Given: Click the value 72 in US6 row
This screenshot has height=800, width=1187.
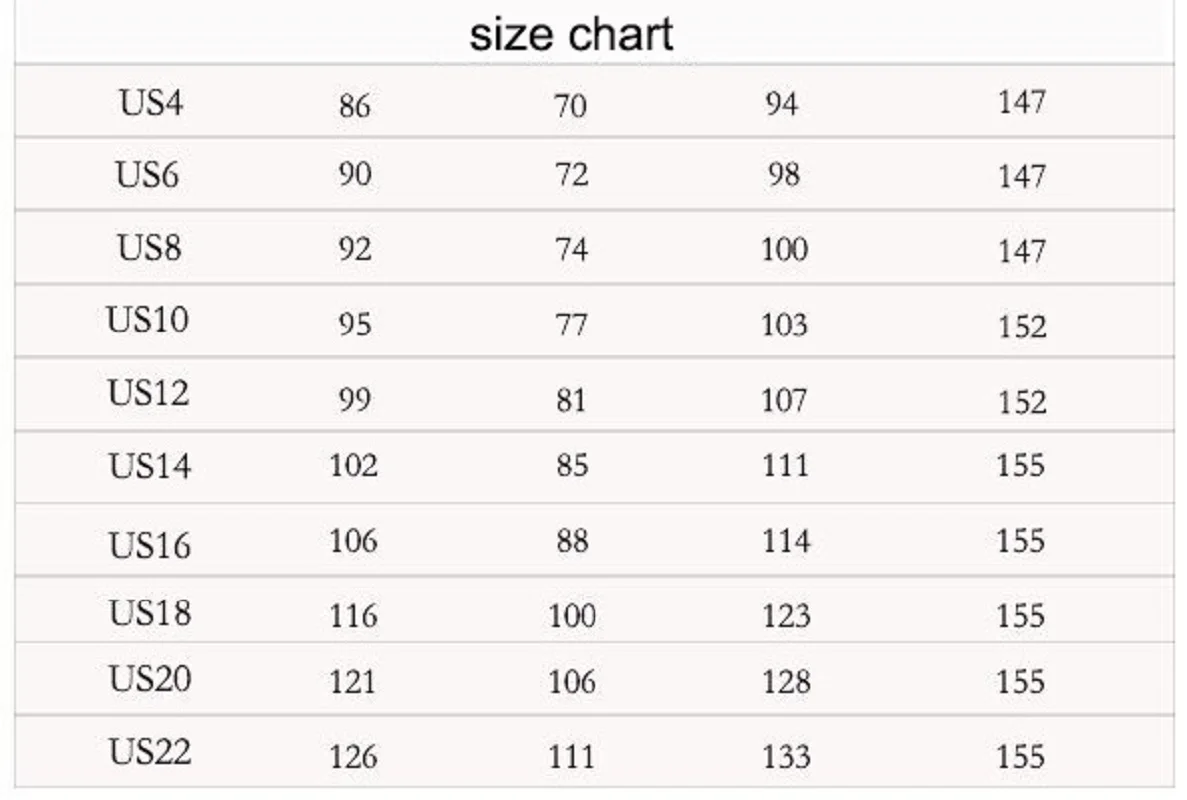Looking at the screenshot, I should 571,175.
